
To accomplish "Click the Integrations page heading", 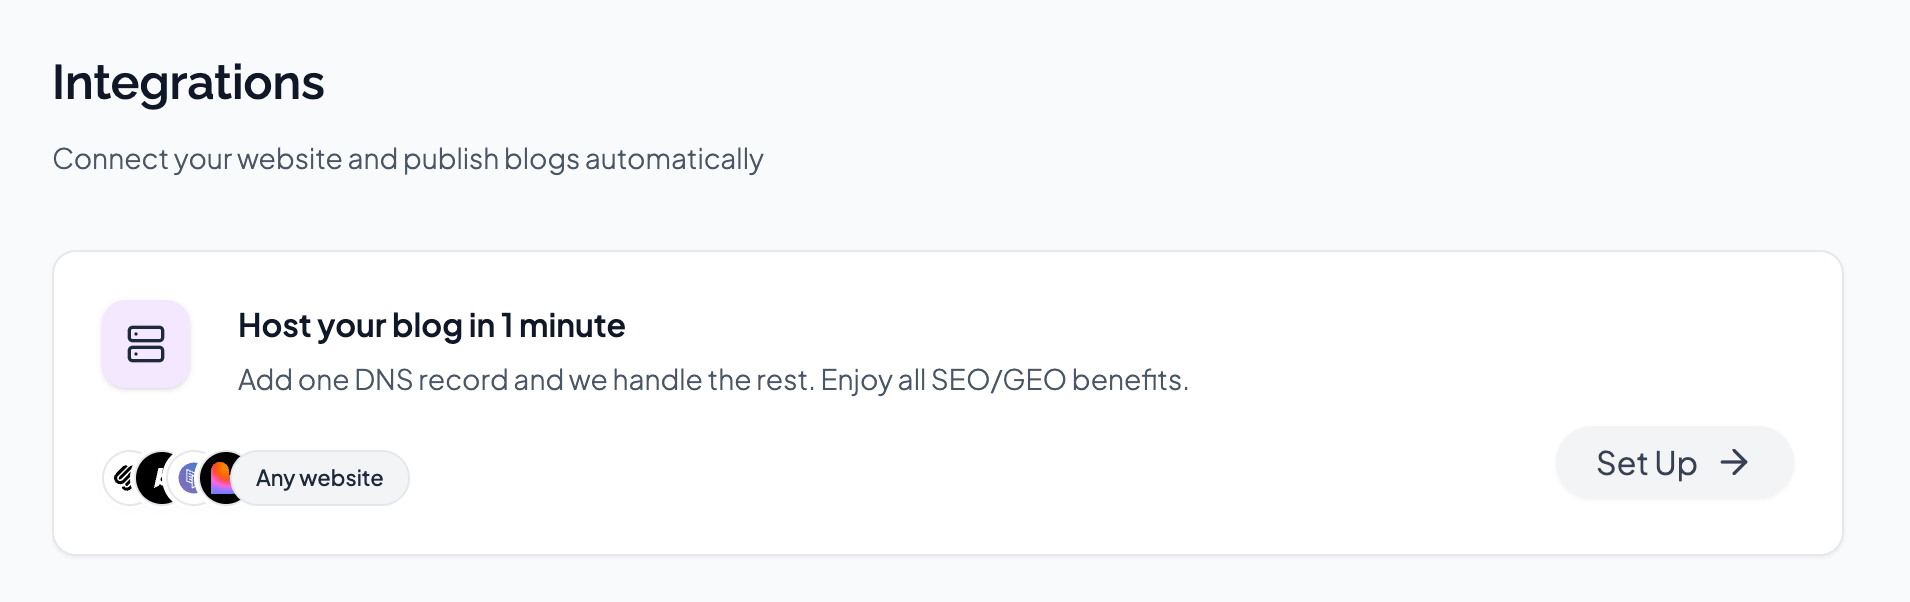I will [188, 82].
